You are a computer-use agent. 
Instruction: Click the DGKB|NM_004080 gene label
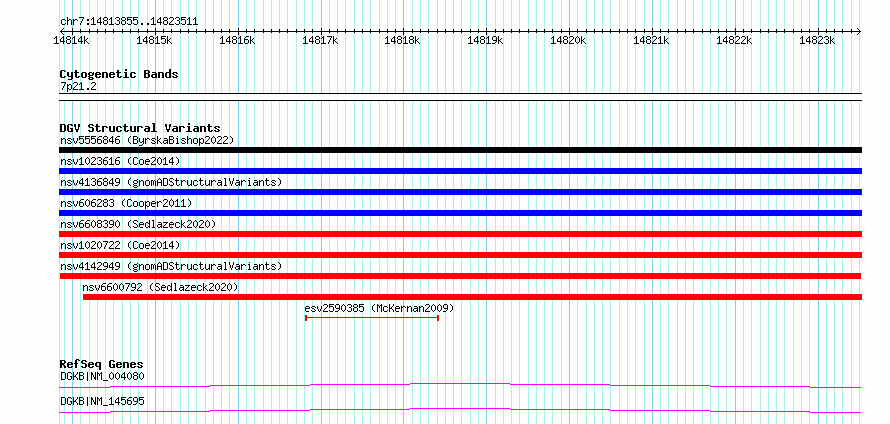(102, 376)
